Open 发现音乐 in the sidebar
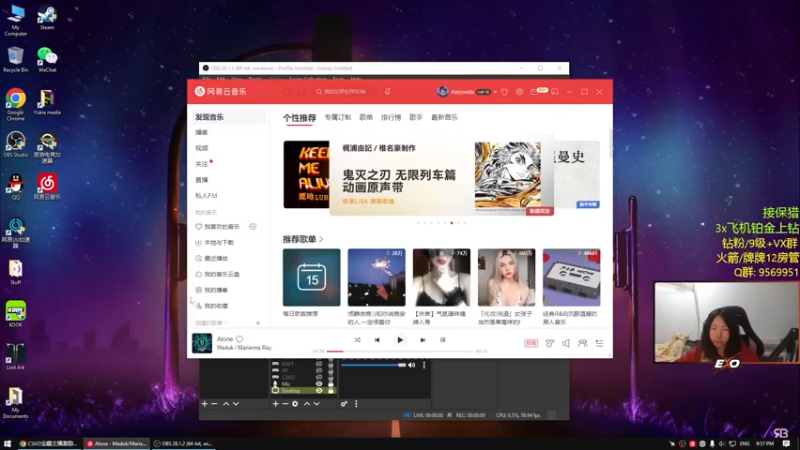This screenshot has width=800, height=450. (x=228, y=117)
